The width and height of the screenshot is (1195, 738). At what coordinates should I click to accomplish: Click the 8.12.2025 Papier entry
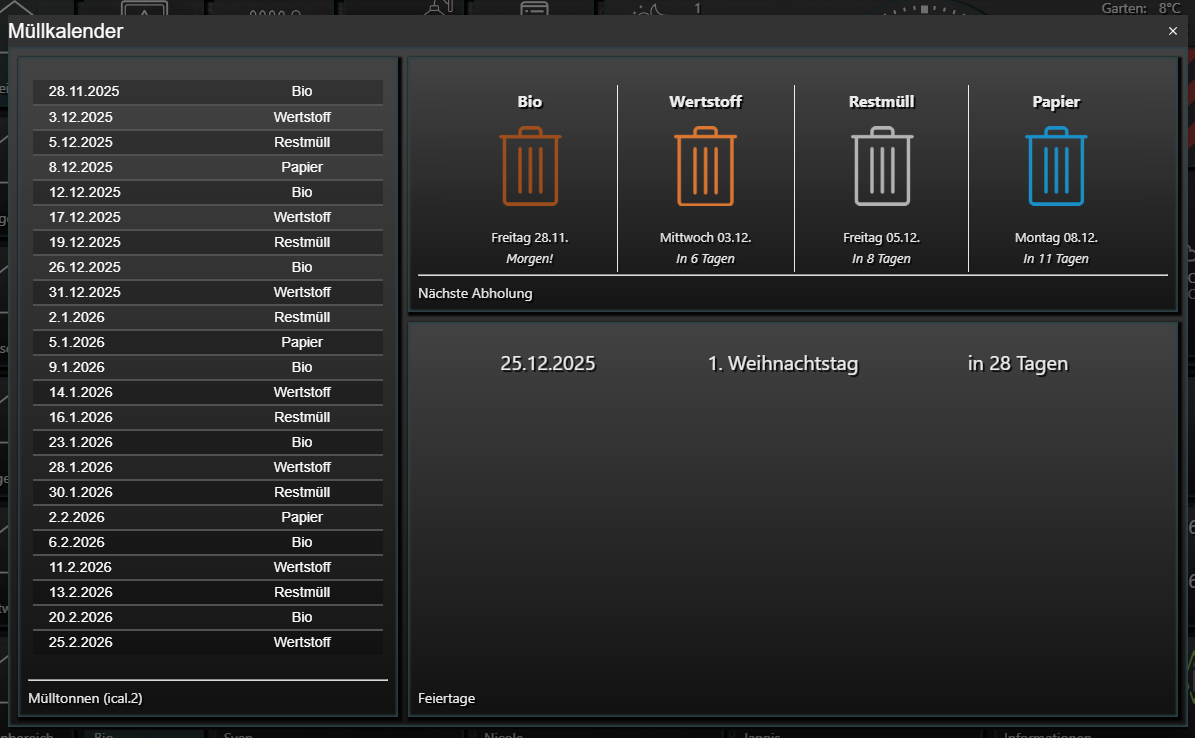(208, 167)
